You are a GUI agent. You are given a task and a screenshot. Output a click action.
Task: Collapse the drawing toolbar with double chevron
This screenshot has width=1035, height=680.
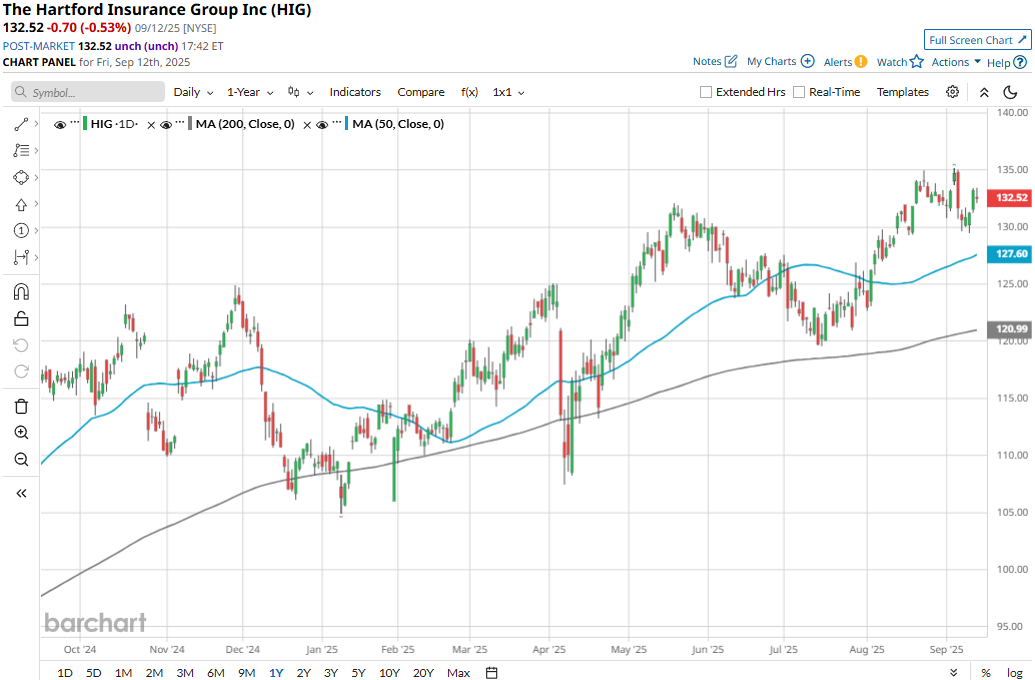click(x=21, y=493)
